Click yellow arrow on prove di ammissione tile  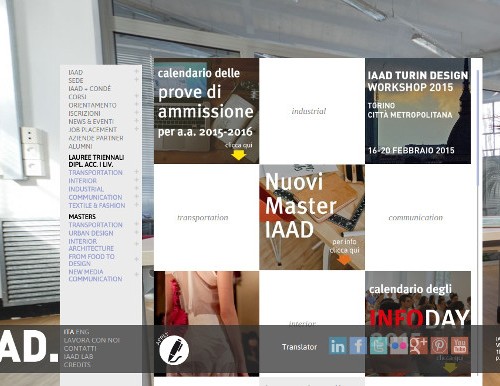[239, 155]
